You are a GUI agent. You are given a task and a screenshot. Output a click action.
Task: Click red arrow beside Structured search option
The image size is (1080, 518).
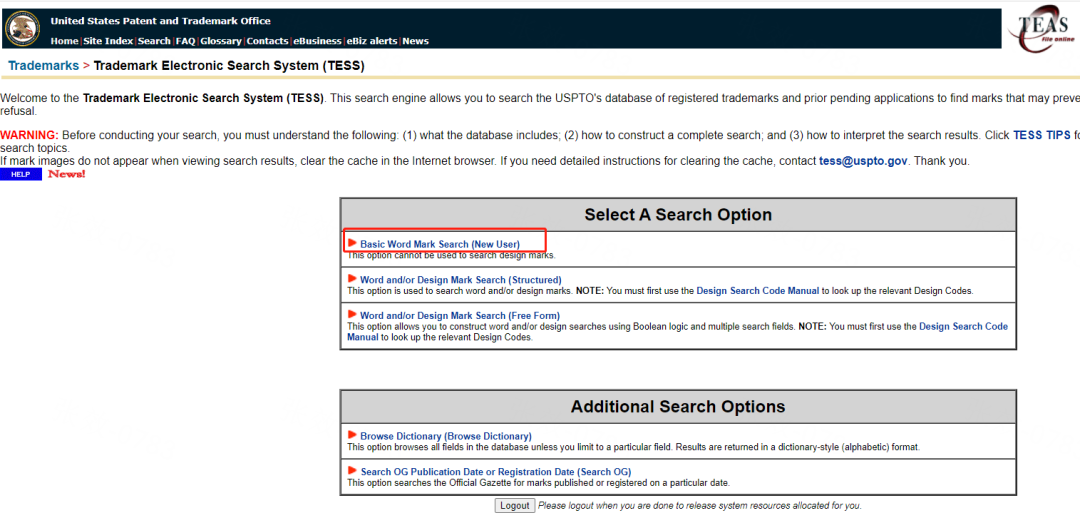tap(353, 279)
